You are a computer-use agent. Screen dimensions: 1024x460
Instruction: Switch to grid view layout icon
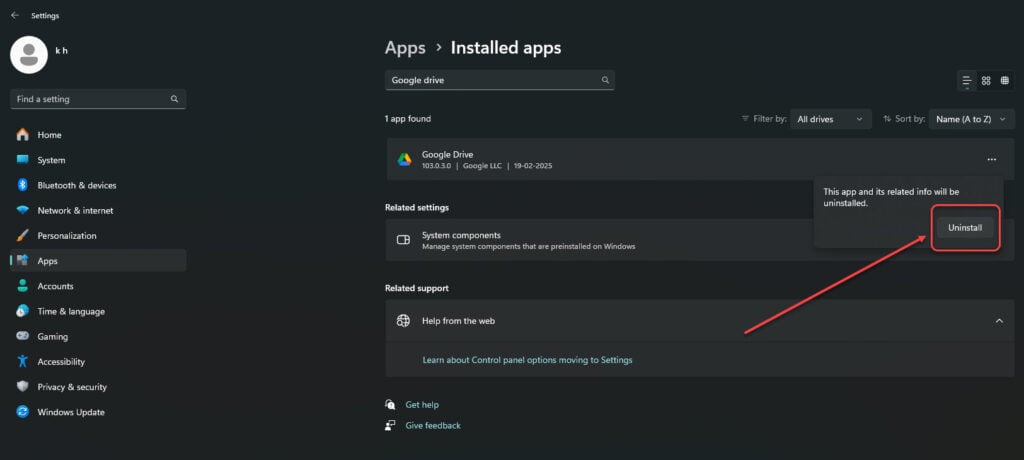point(986,80)
